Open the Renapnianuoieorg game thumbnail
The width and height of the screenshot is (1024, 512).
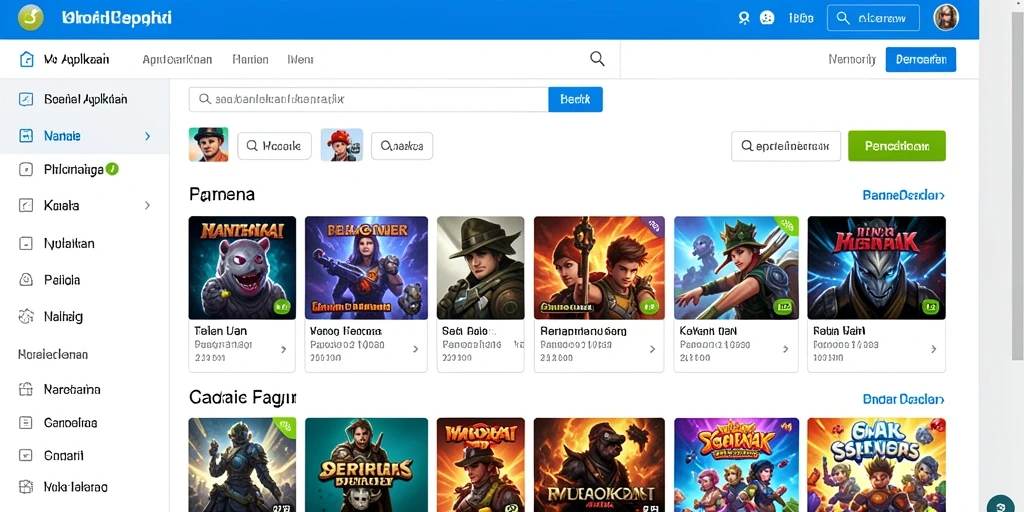[x=600, y=268]
